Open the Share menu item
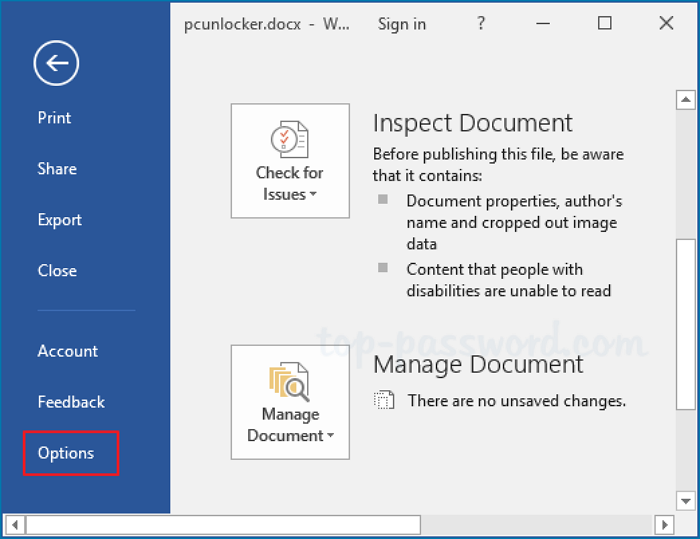The width and height of the screenshot is (700, 539). [57, 169]
